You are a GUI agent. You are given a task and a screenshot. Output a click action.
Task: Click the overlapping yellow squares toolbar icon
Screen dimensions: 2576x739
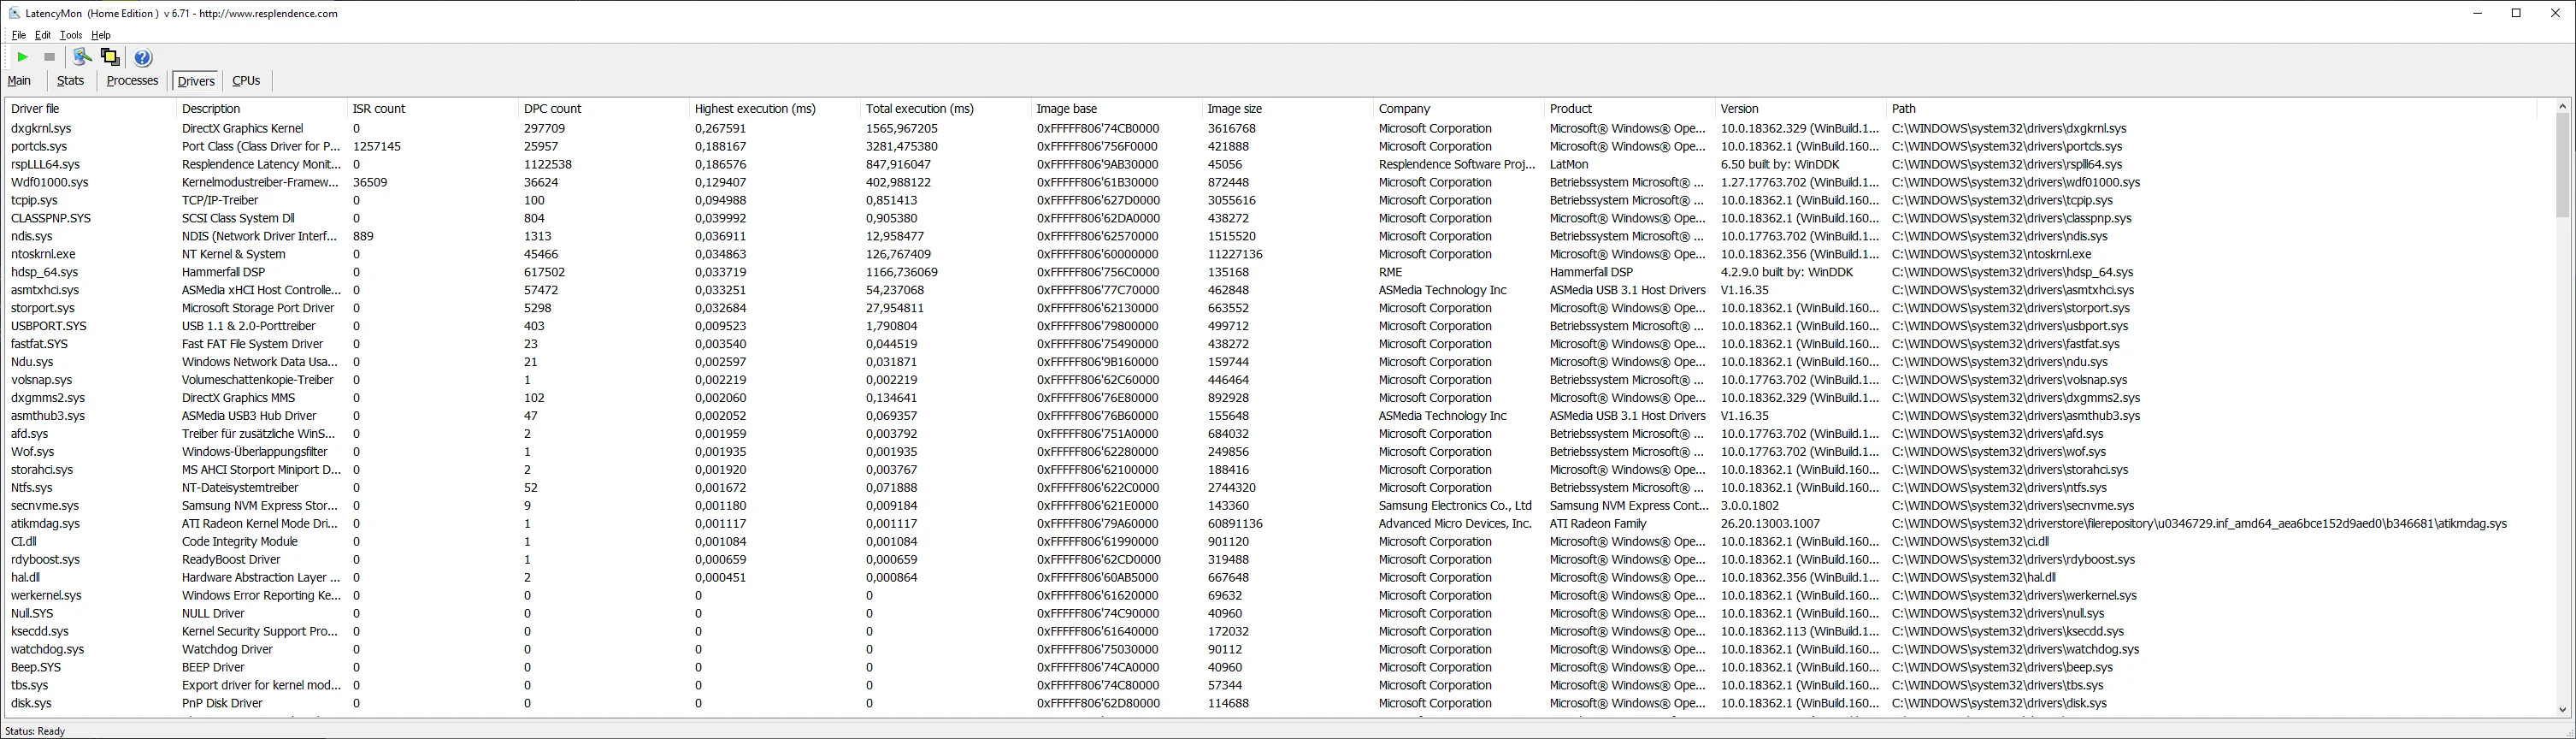pos(110,57)
